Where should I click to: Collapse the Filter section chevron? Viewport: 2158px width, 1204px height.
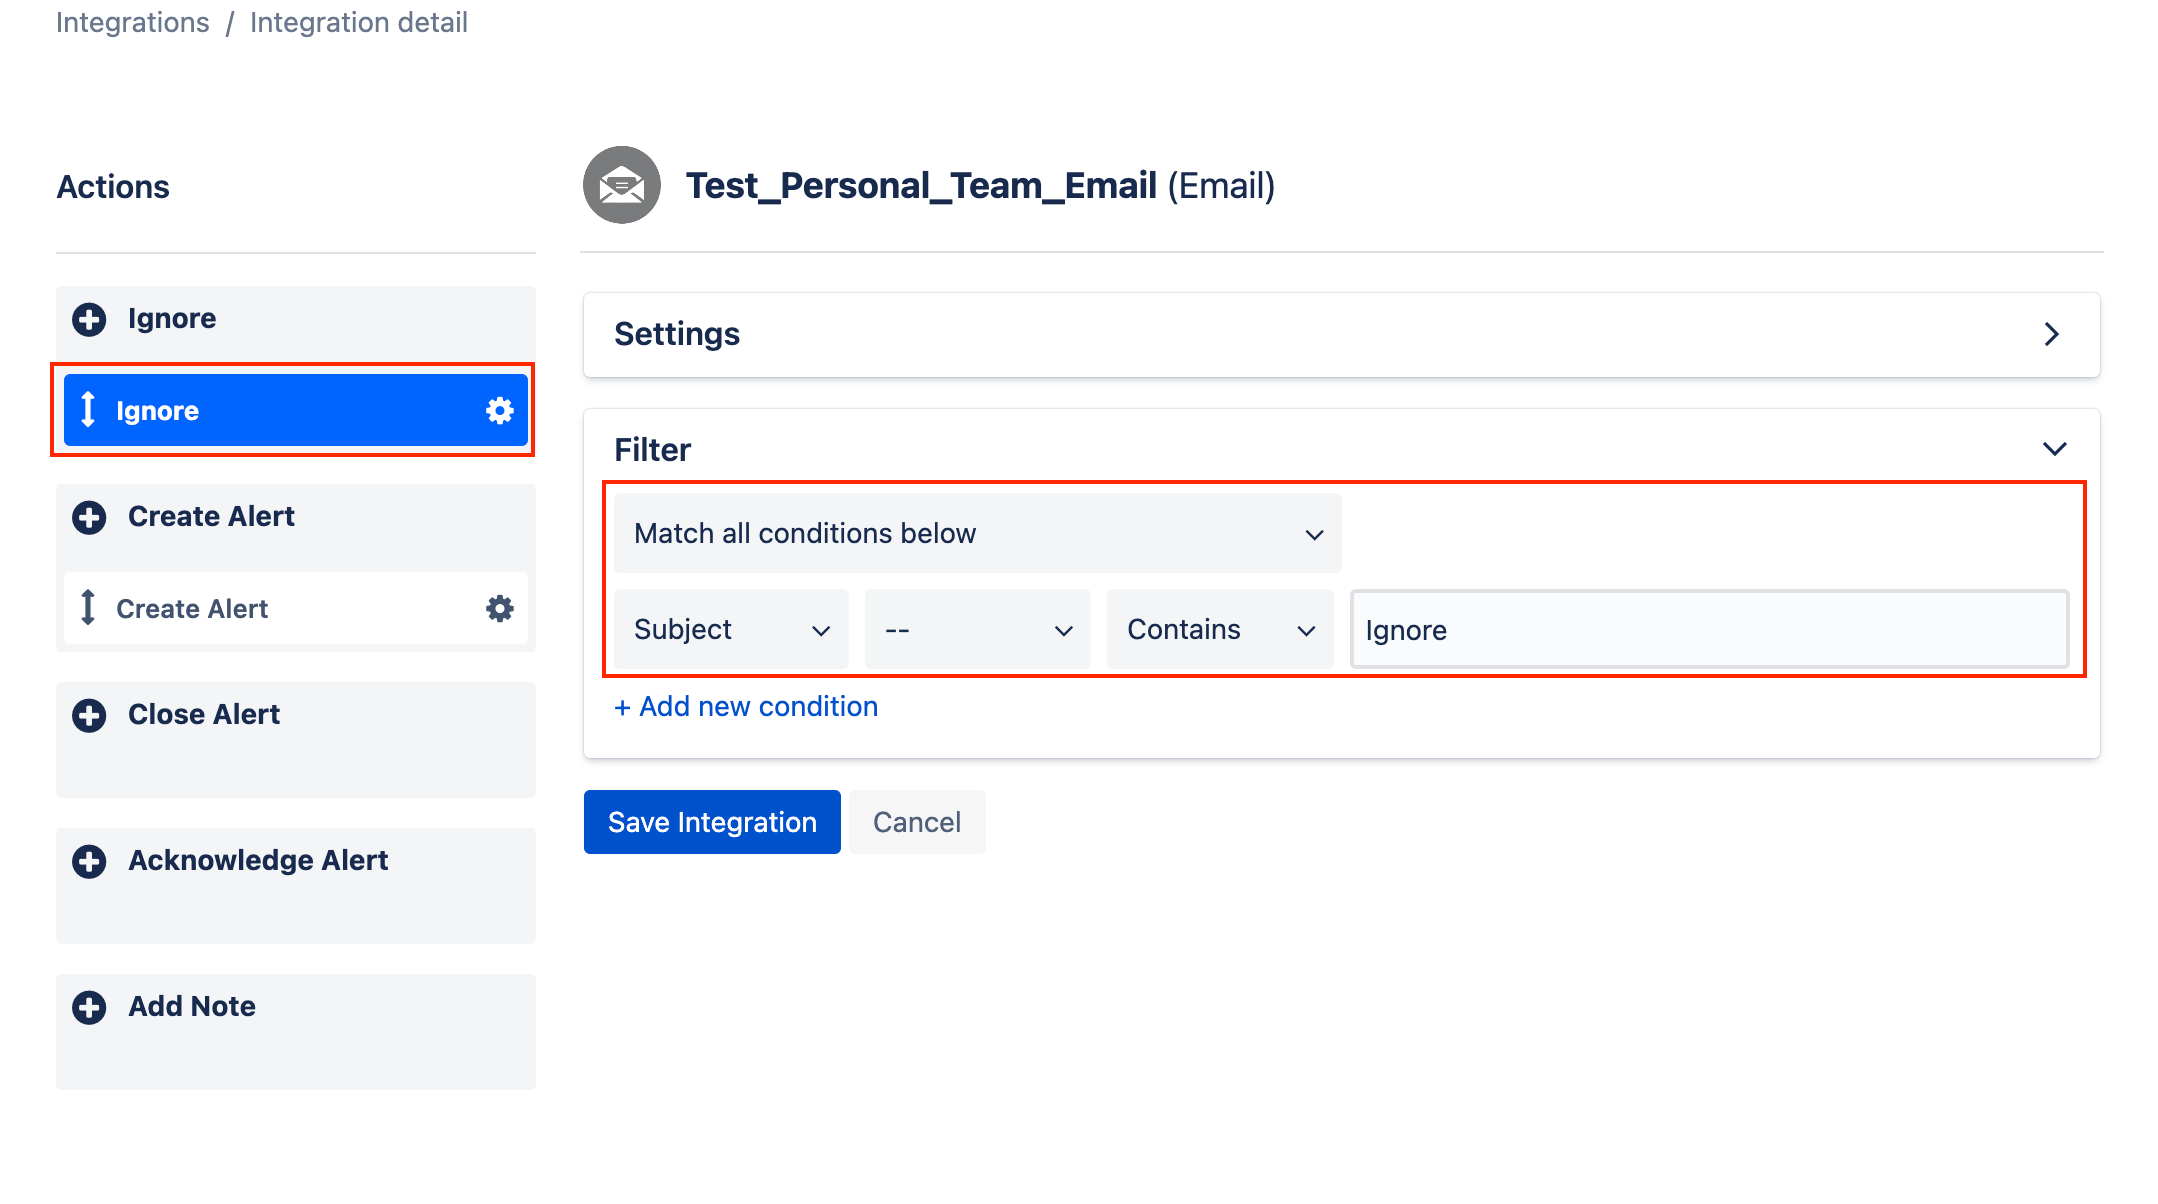pyautogui.click(x=2055, y=449)
